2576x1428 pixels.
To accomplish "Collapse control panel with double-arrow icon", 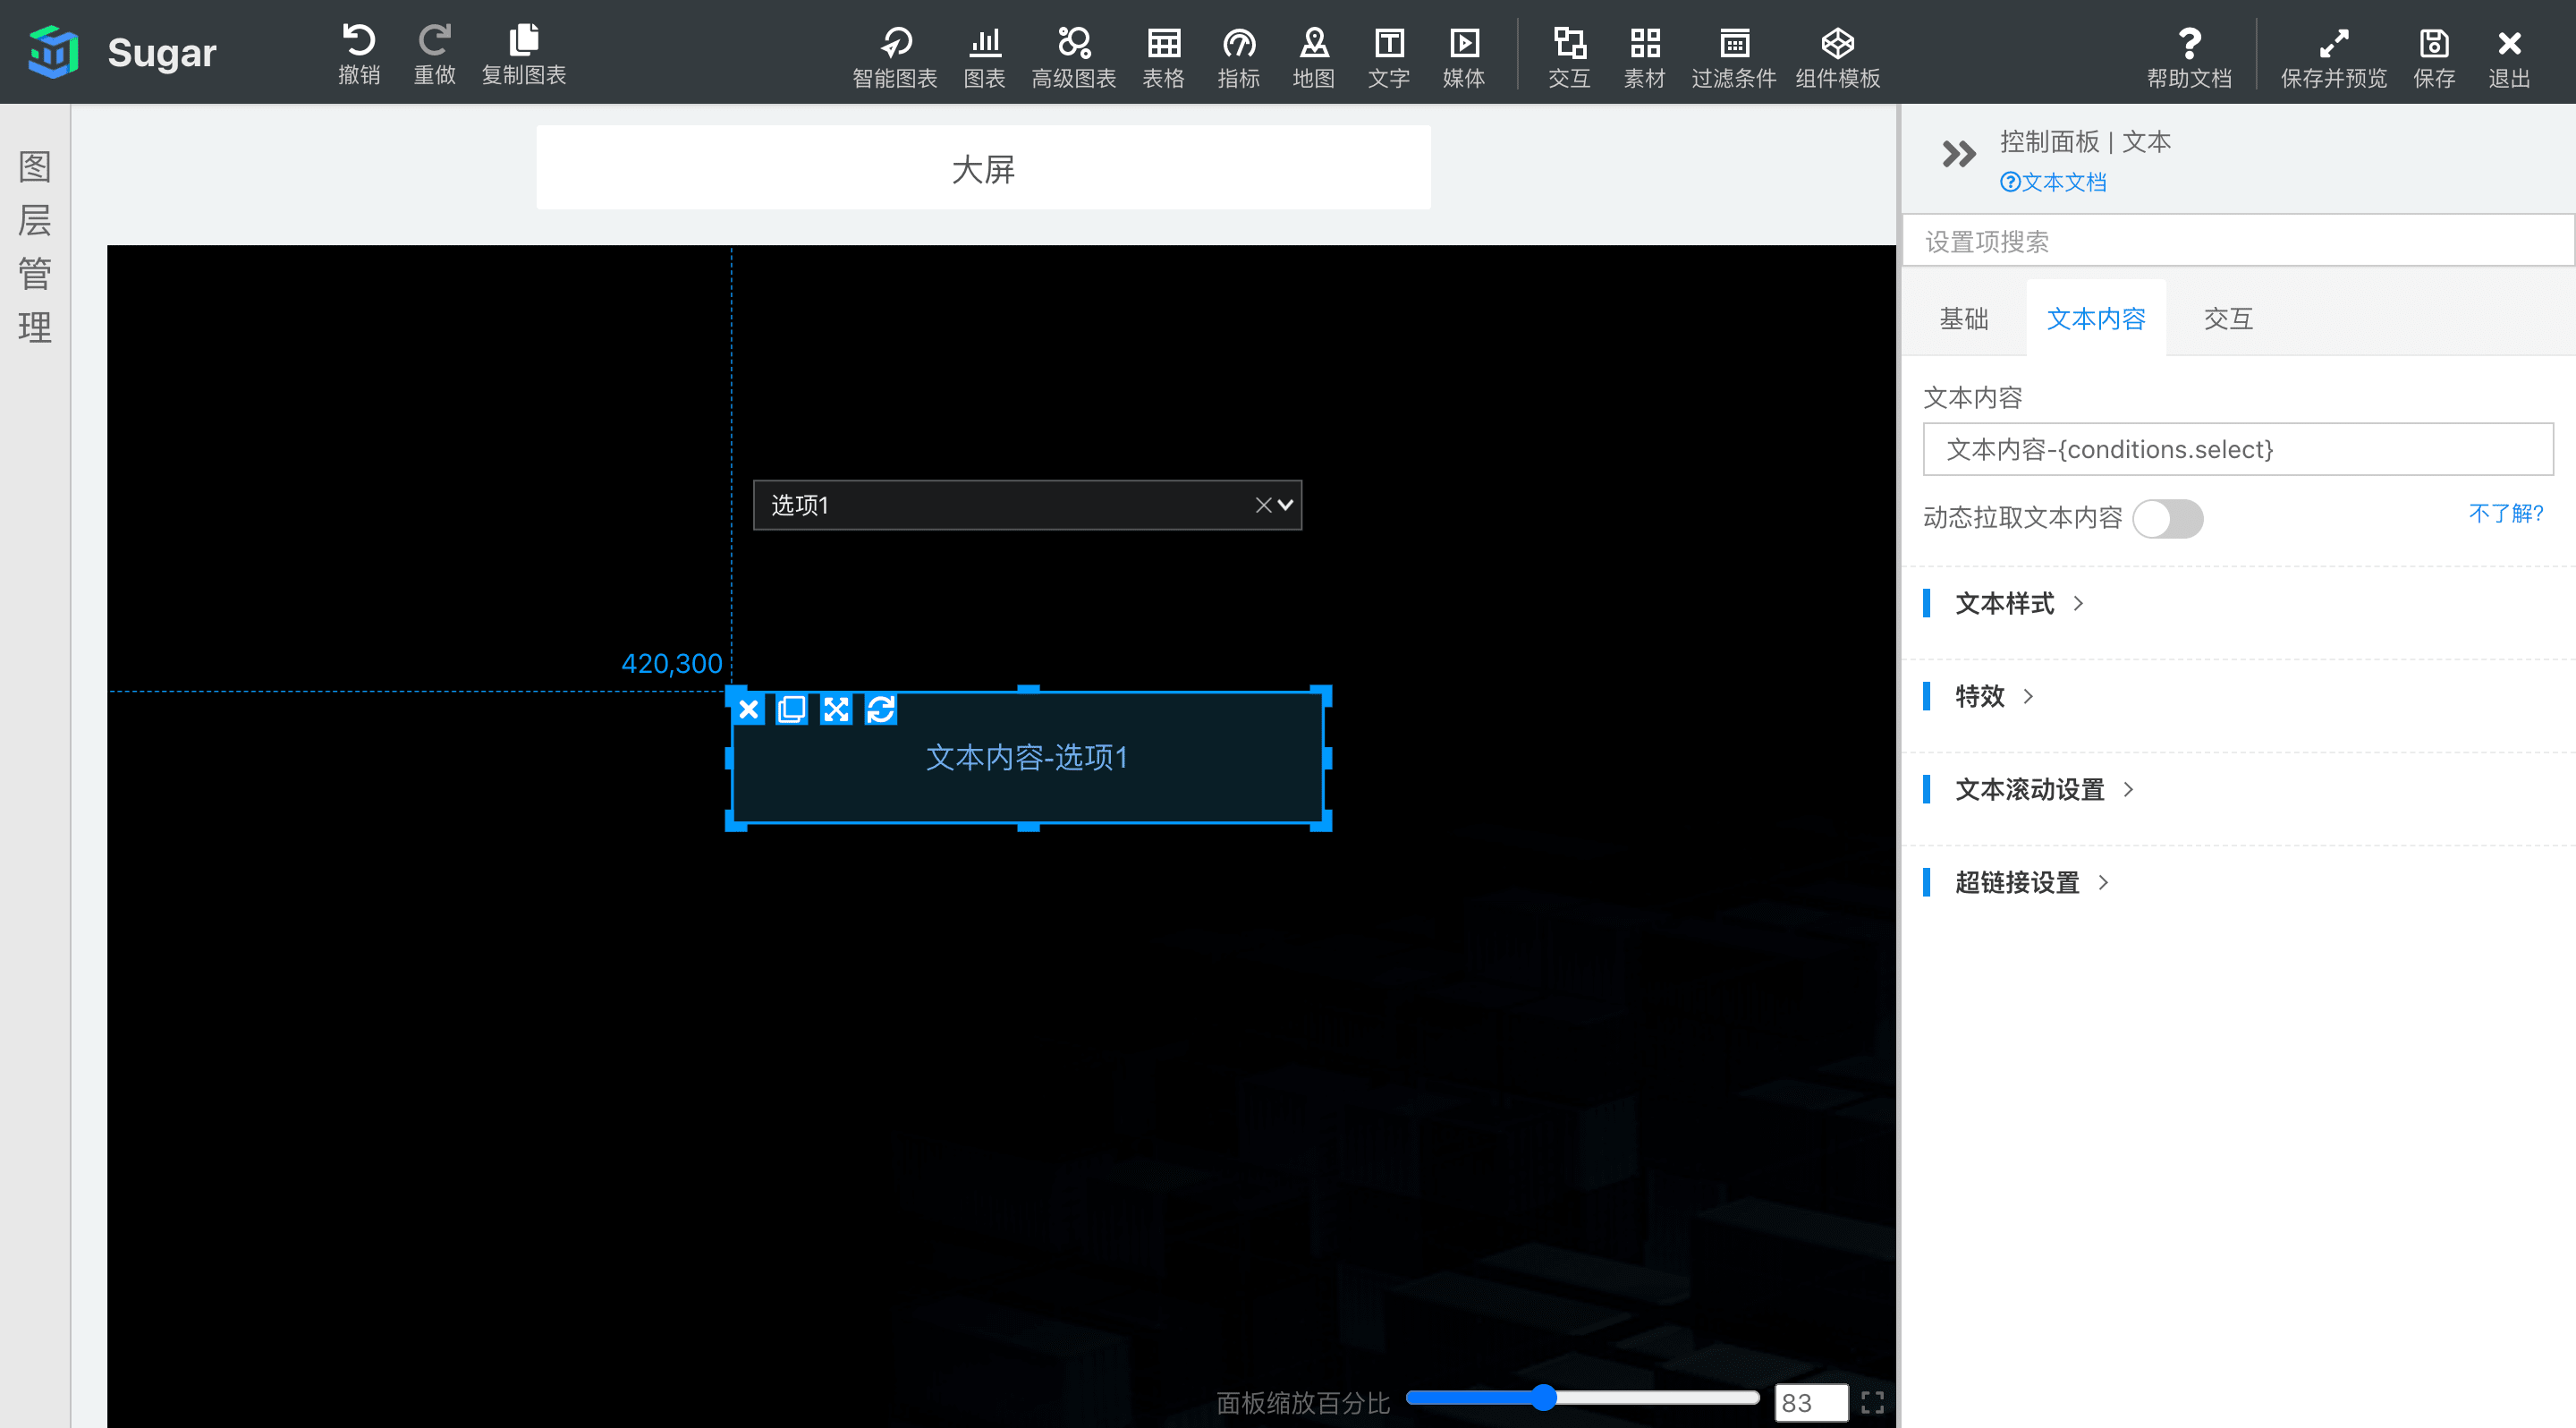I will point(1958,154).
